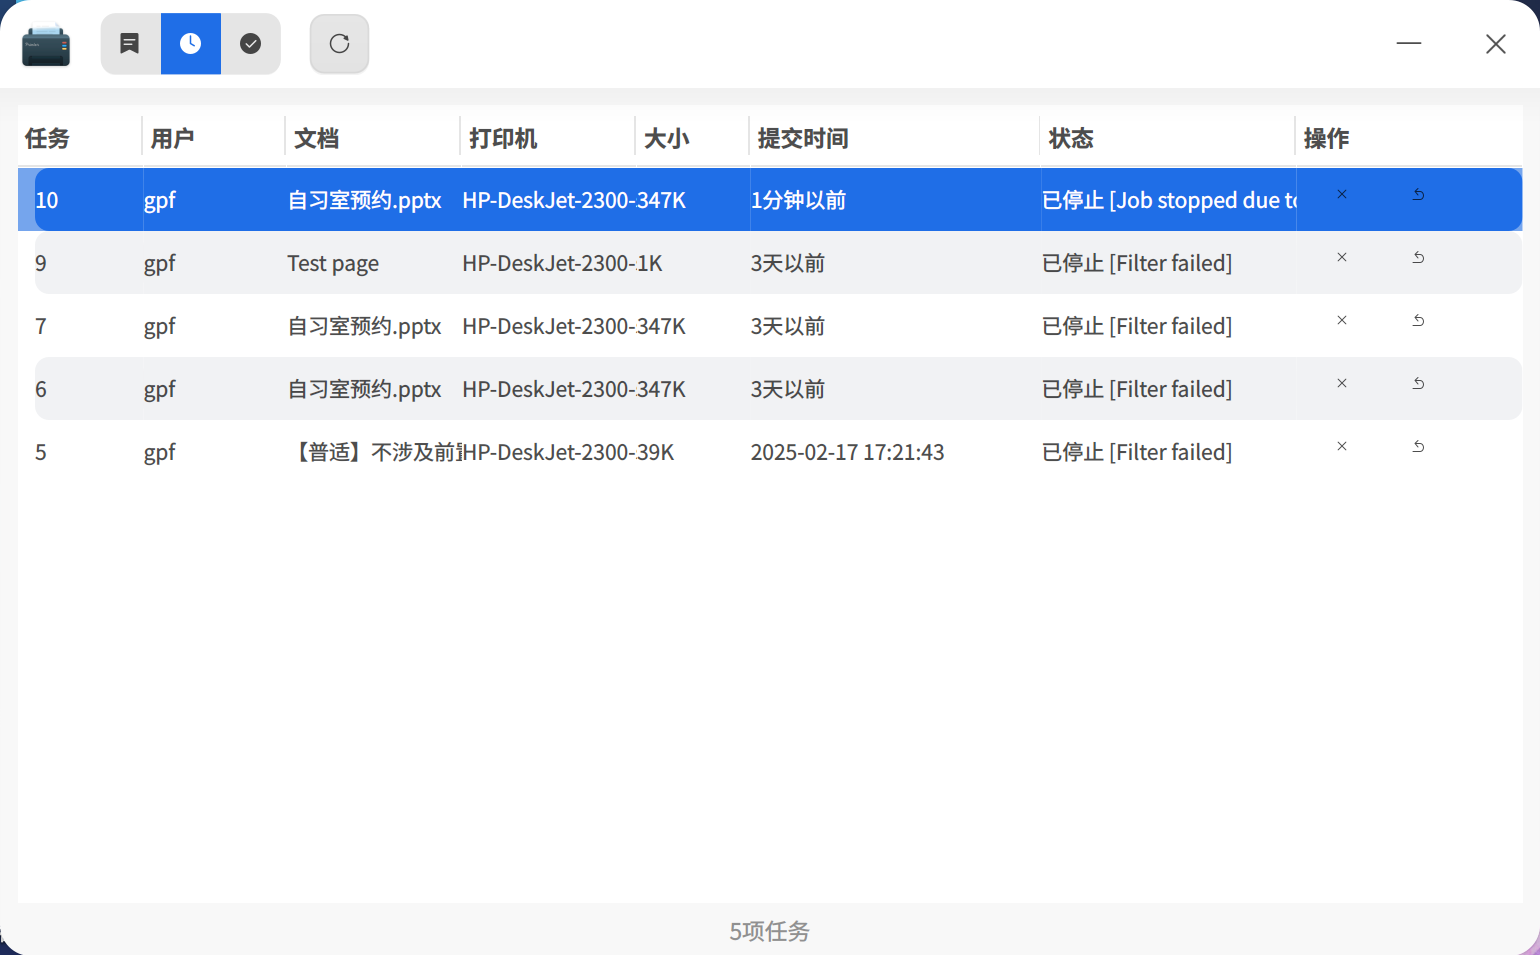Sort by 文档 column header
This screenshot has width=1540, height=955.
click(372, 138)
